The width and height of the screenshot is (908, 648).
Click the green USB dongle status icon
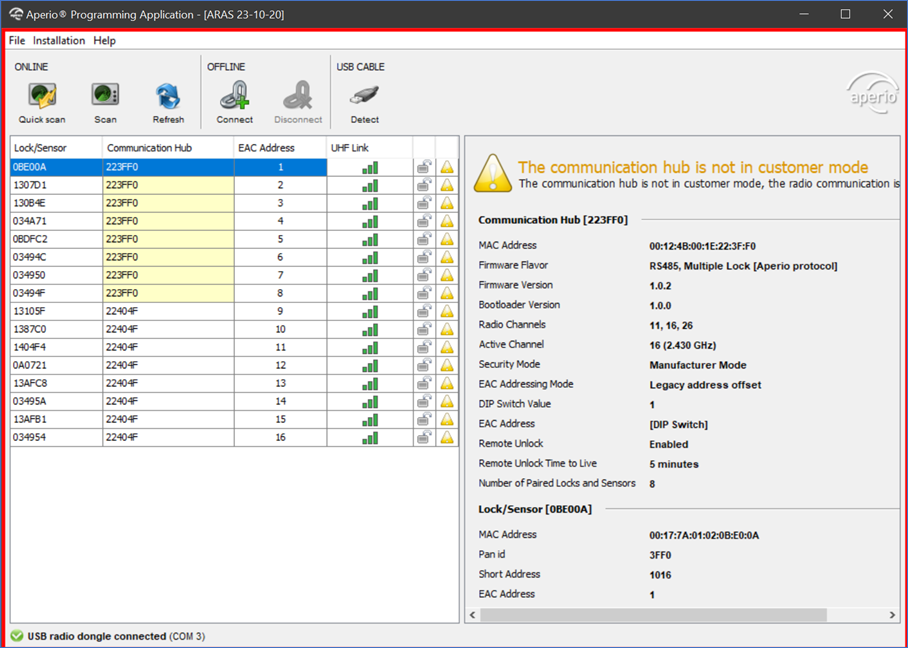tap(17, 636)
